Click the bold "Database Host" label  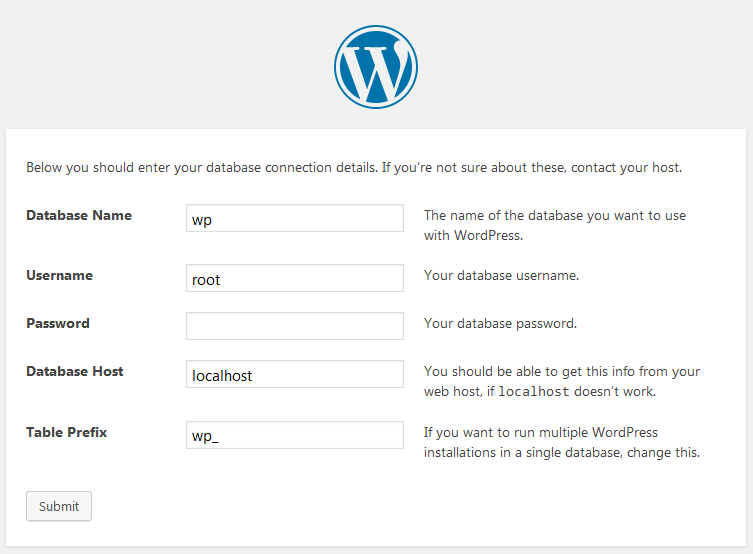pyautogui.click(x=74, y=371)
